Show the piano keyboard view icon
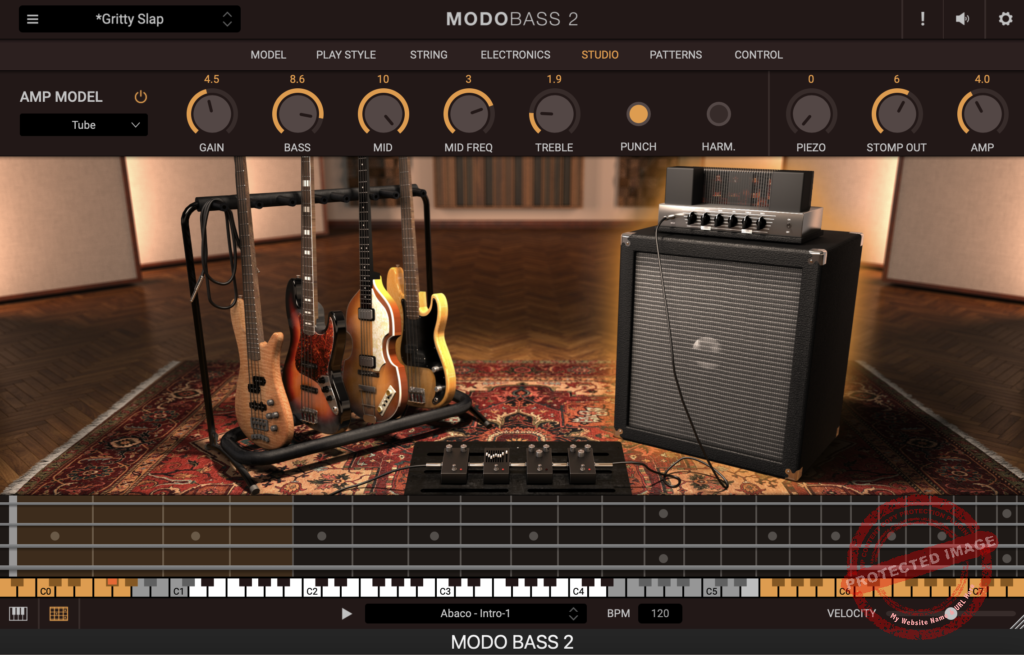The width and height of the screenshot is (1024, 655). pyautogui.click(x=18, y=613)
